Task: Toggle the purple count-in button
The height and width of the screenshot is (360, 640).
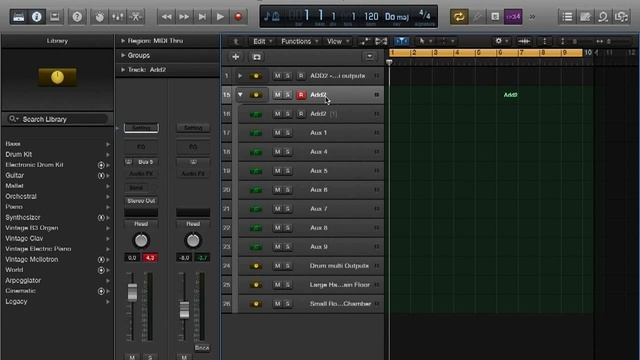Action: click(513, 17)
